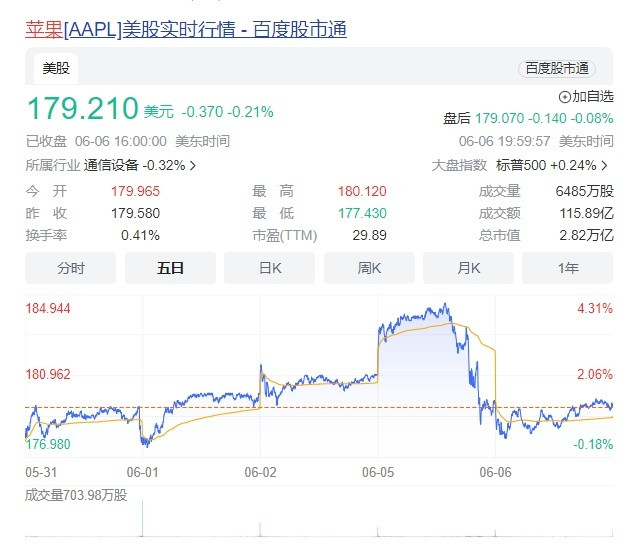
Task: Select the 分时 chart tab
Action: point(71,268)
